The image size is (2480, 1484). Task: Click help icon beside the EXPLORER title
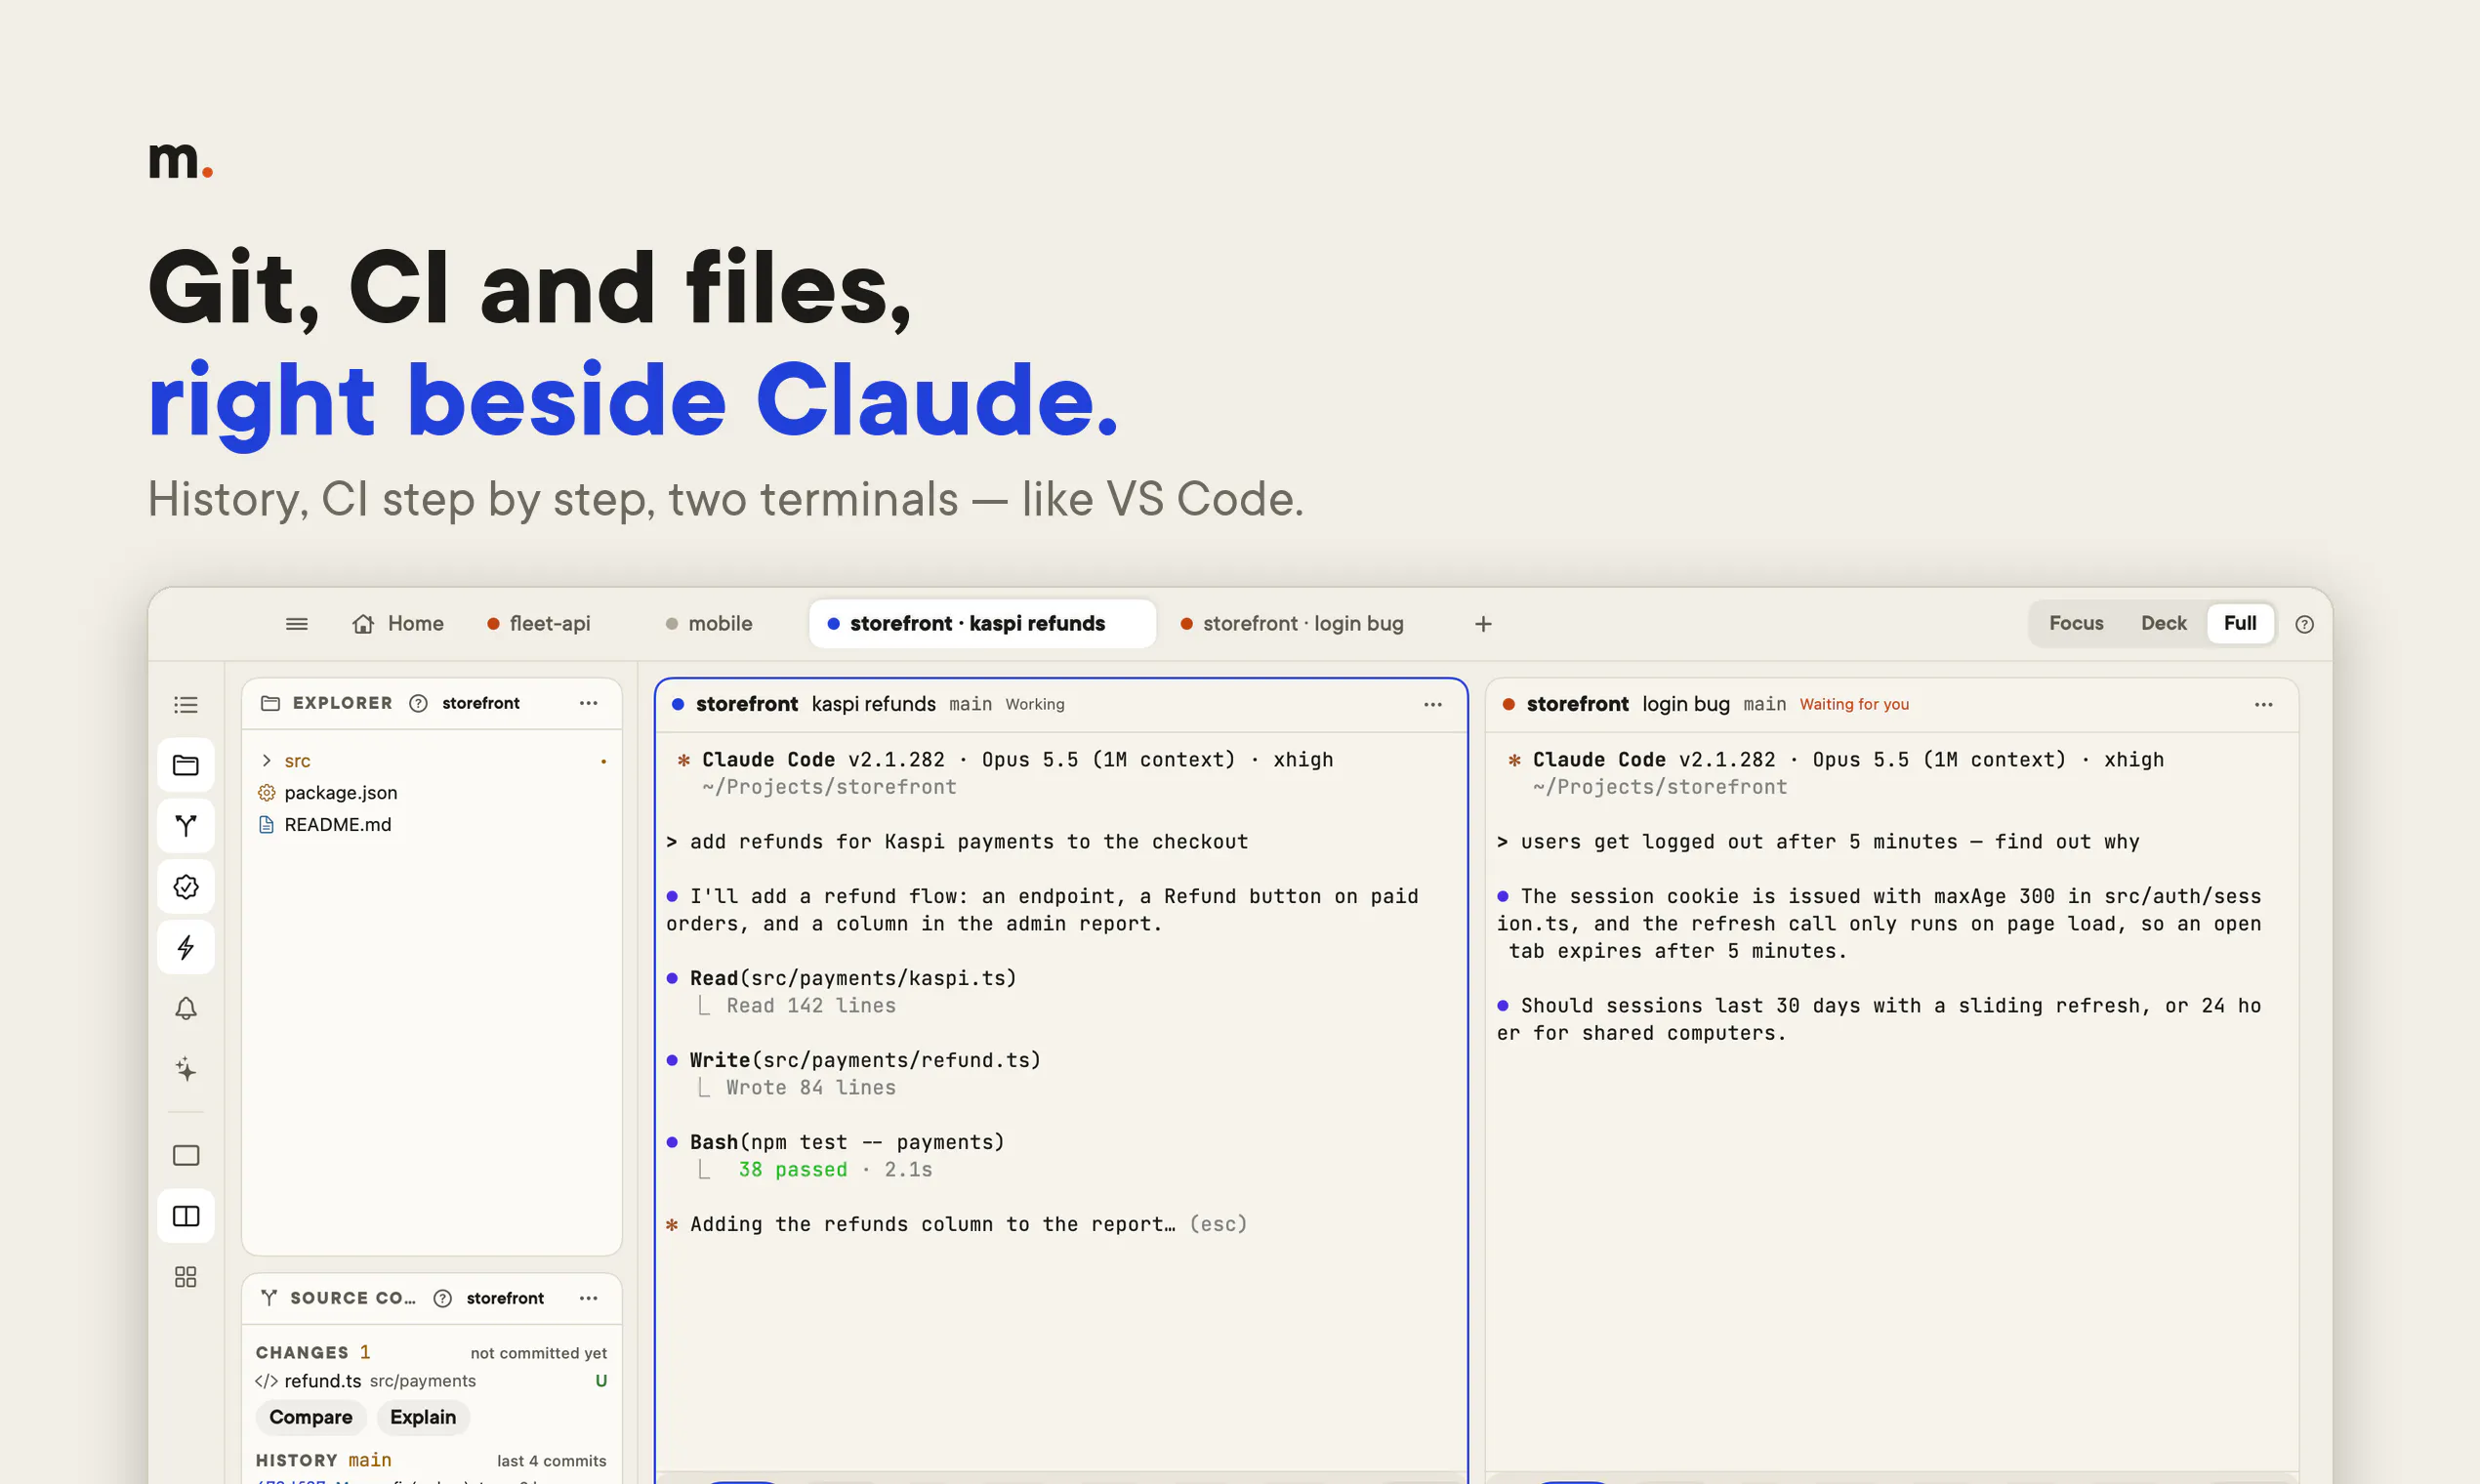(418, 703)
